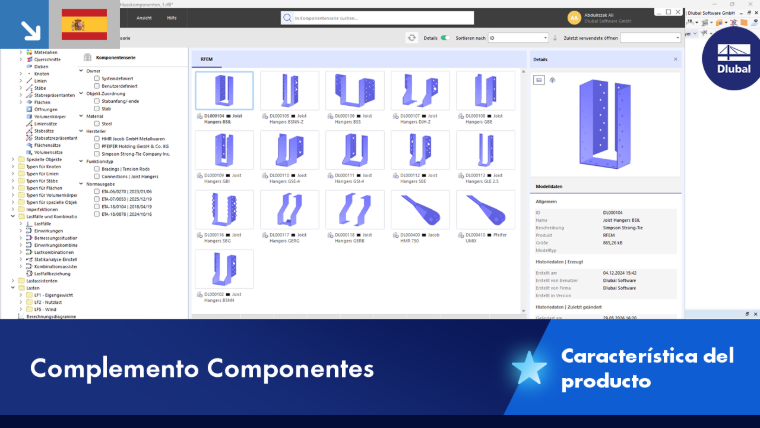Viewport: 760px width, 428px height.
Task: Select Joist Hangers BSIL thumbnail DL000104
Action: (x=224, y=91)
